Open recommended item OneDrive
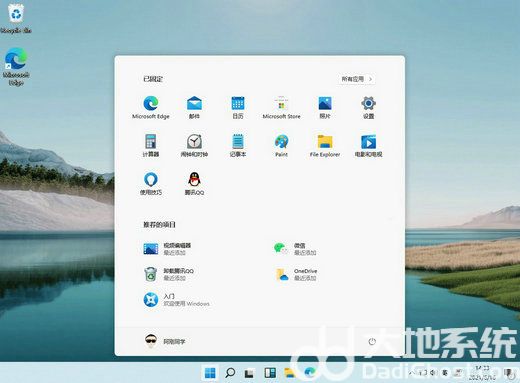Screen dimensions: 520x383 coord(296,274)
